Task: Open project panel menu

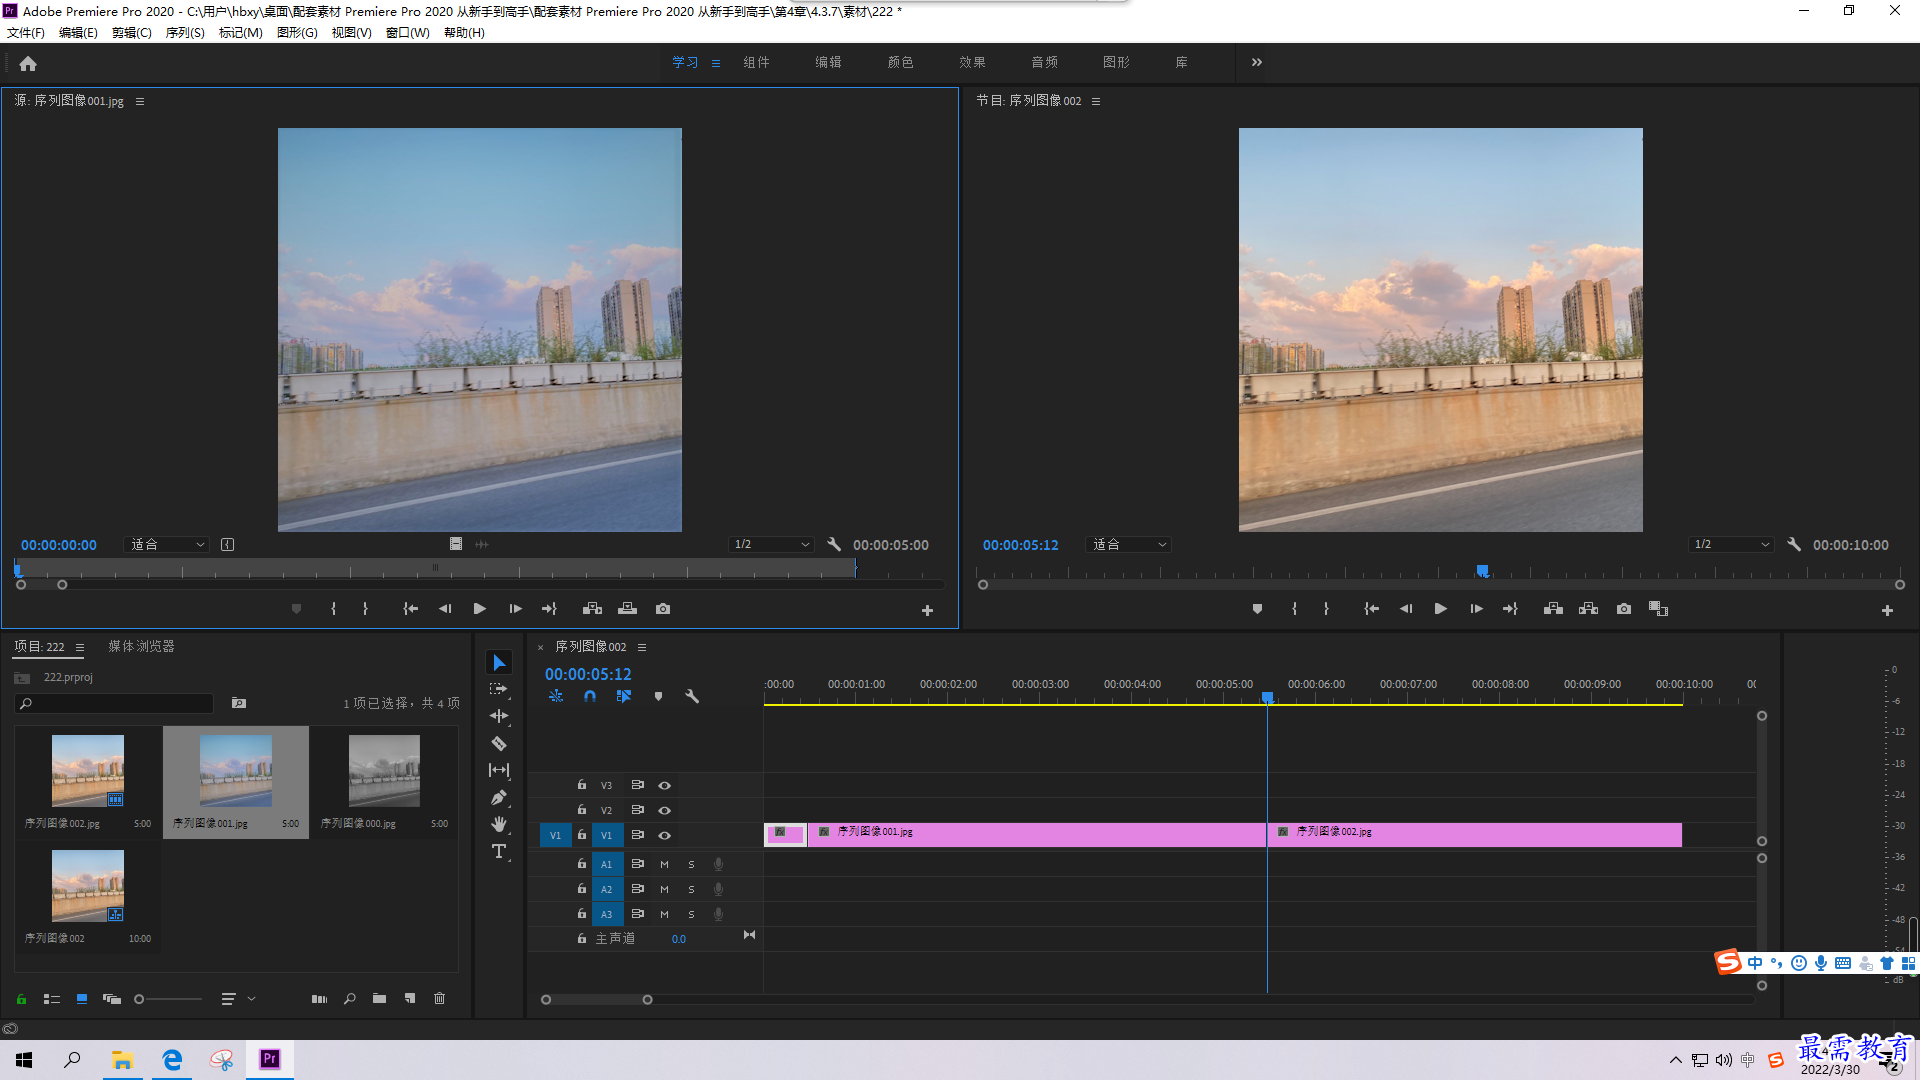Action: [x=80, y=647]
